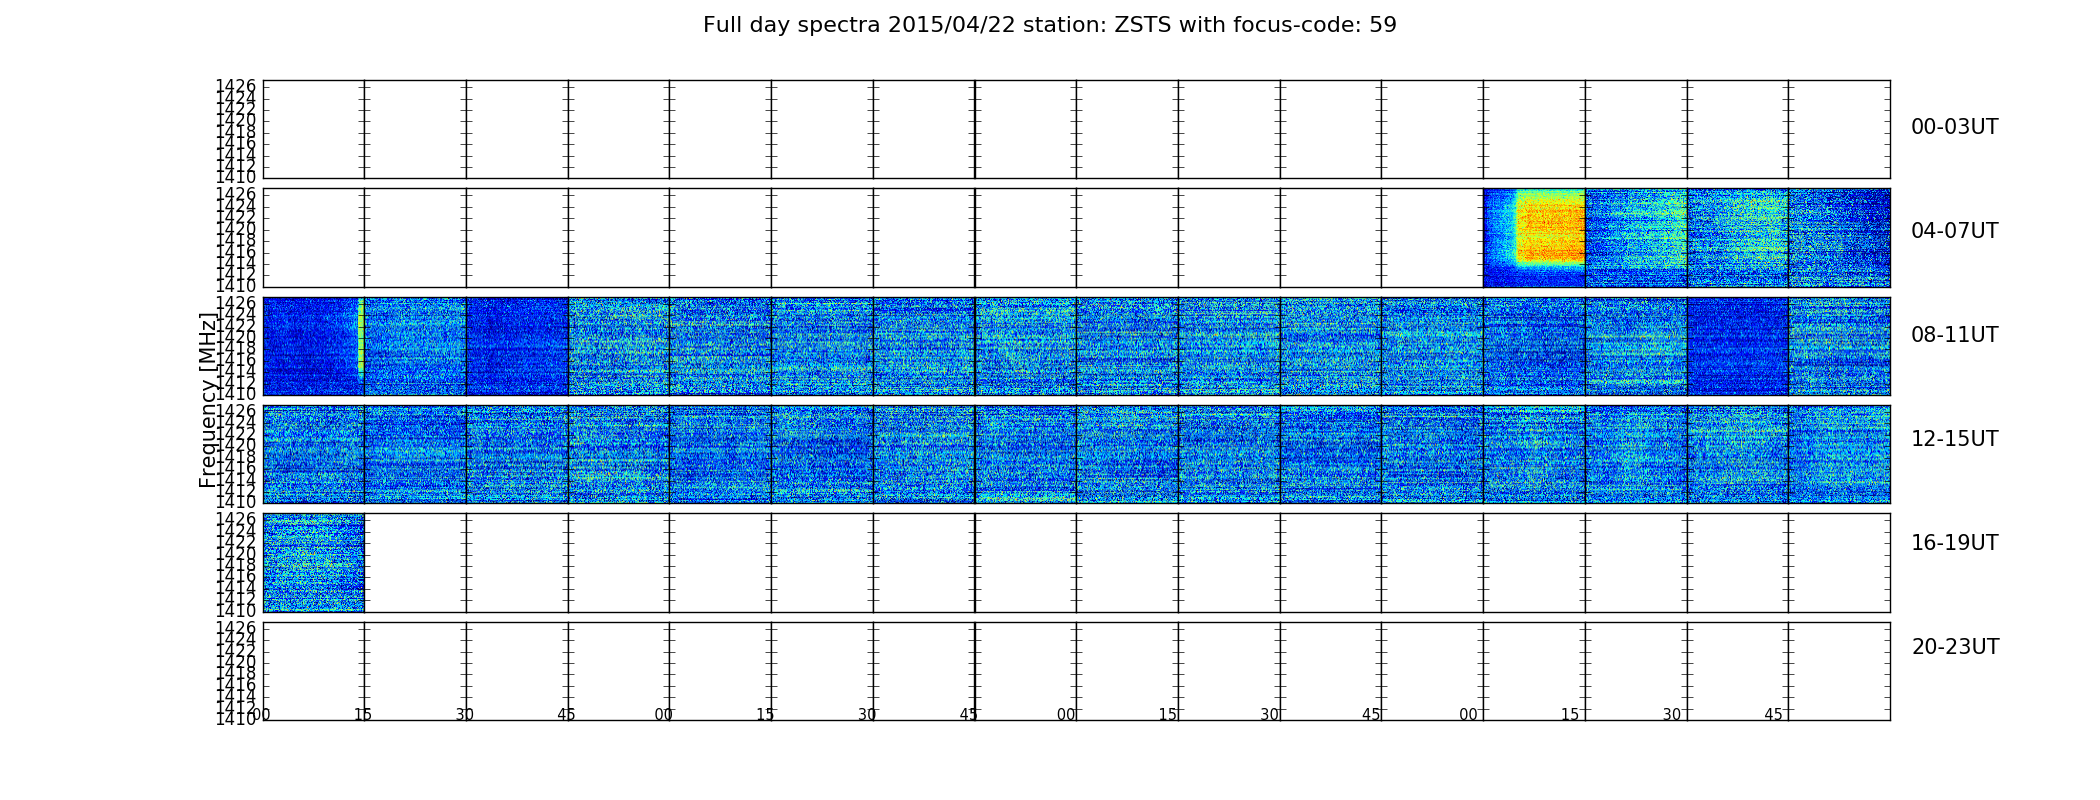Click the empty 00-03UT spectrum panel
This screenshot has height=800, width=2100.
(x=1076, y=129)
